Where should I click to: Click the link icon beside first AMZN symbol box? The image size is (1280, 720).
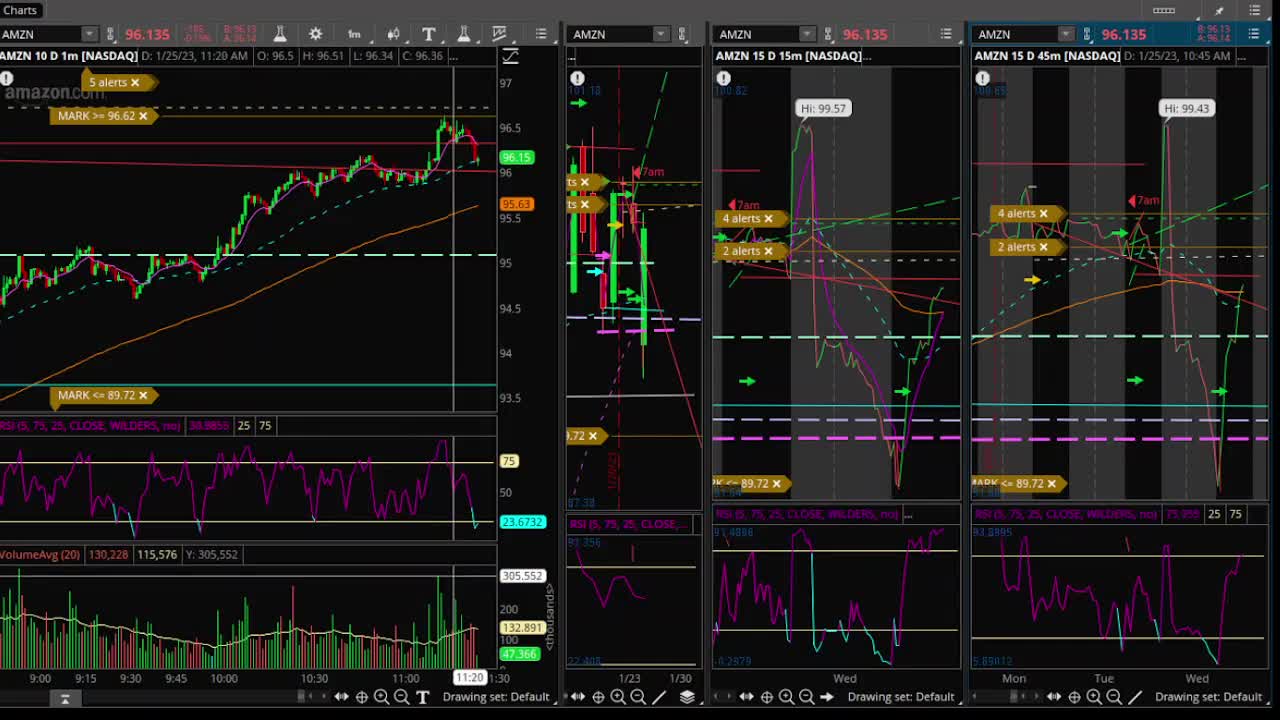point(112,34)
